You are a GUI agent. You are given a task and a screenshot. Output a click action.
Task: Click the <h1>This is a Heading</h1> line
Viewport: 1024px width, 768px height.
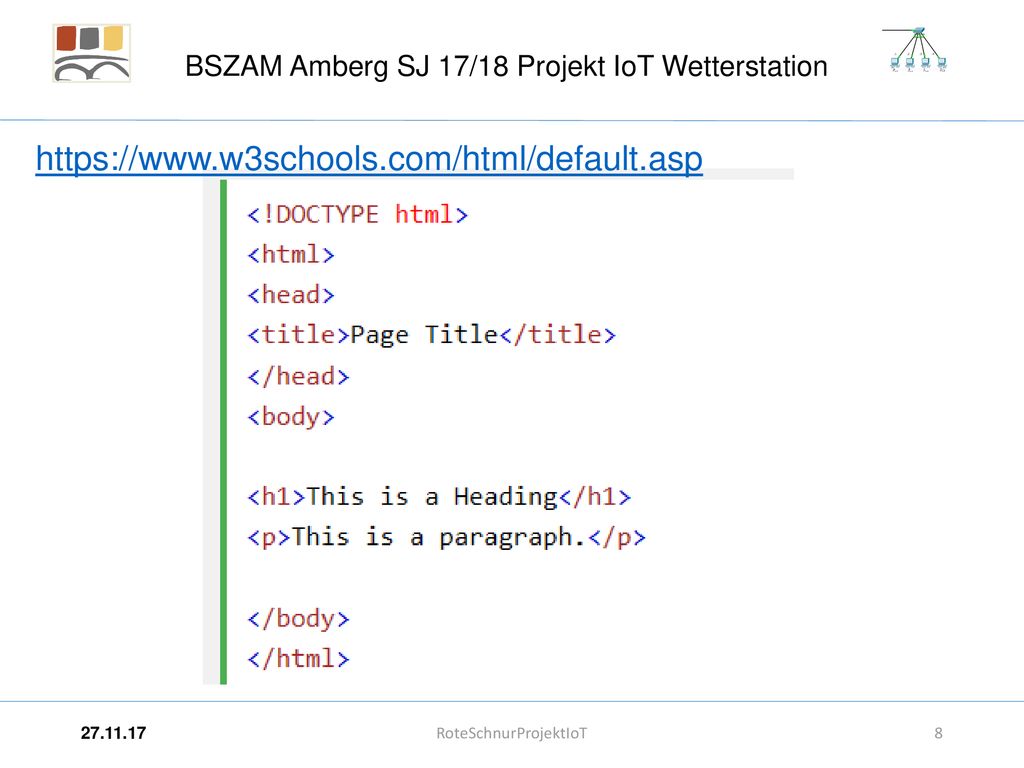tap(439, 497)
